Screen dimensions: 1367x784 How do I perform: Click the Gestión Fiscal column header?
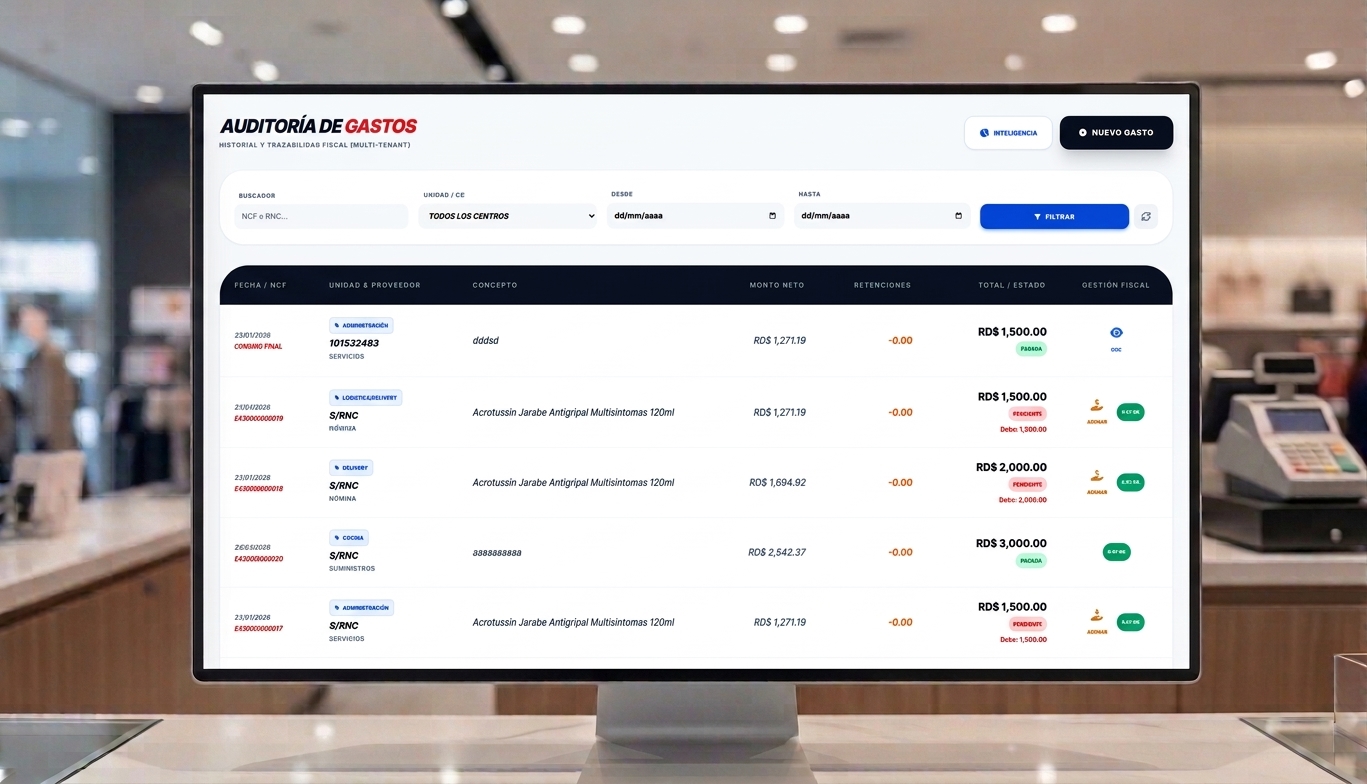point(1116,285)
